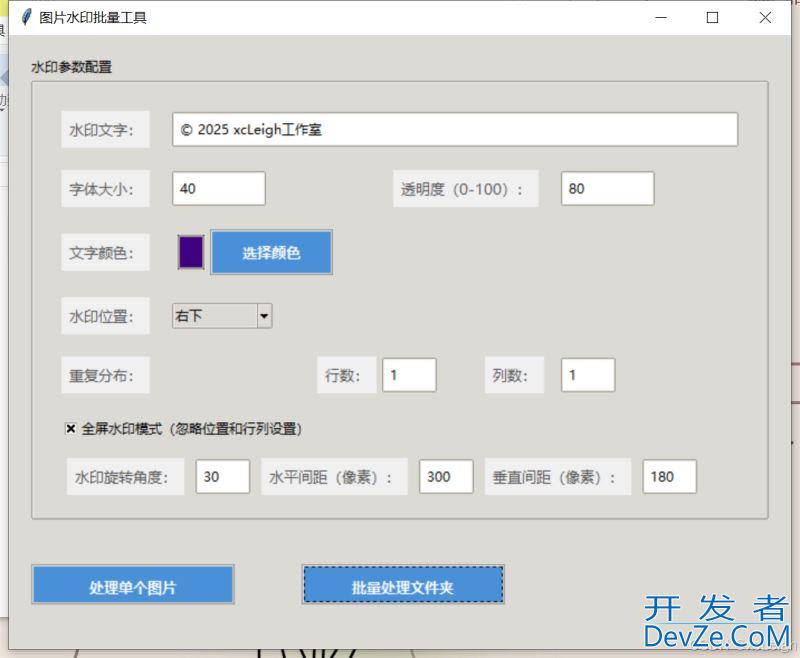Select the 透明度 input field showing 80
Viewport: 800px width, 658px height.
607,188
